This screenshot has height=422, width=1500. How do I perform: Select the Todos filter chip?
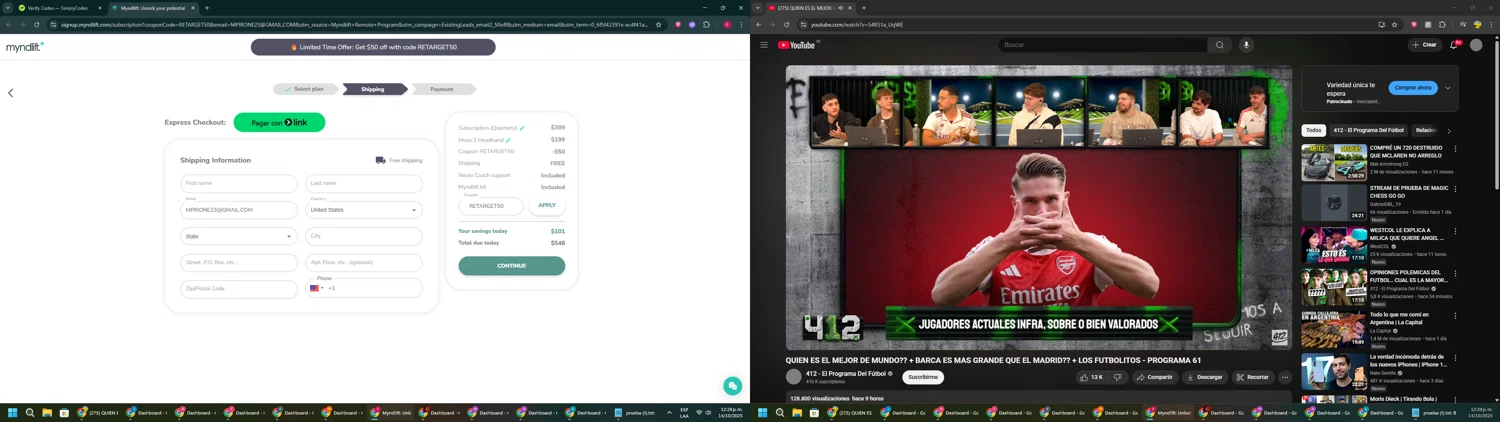(1313, 130)
